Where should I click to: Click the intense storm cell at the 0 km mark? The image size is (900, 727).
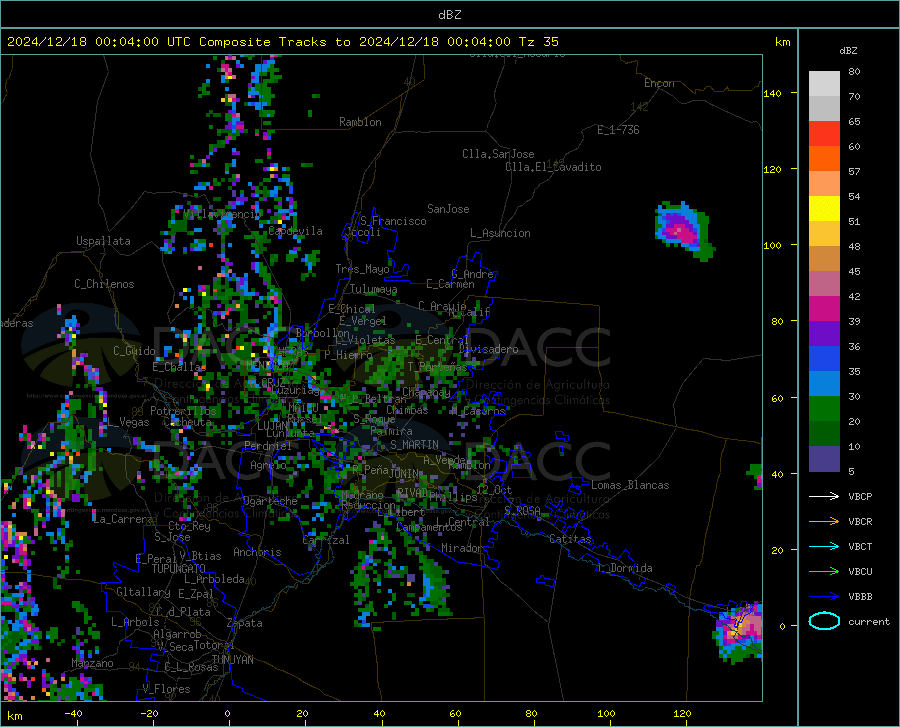click(740, 631)
